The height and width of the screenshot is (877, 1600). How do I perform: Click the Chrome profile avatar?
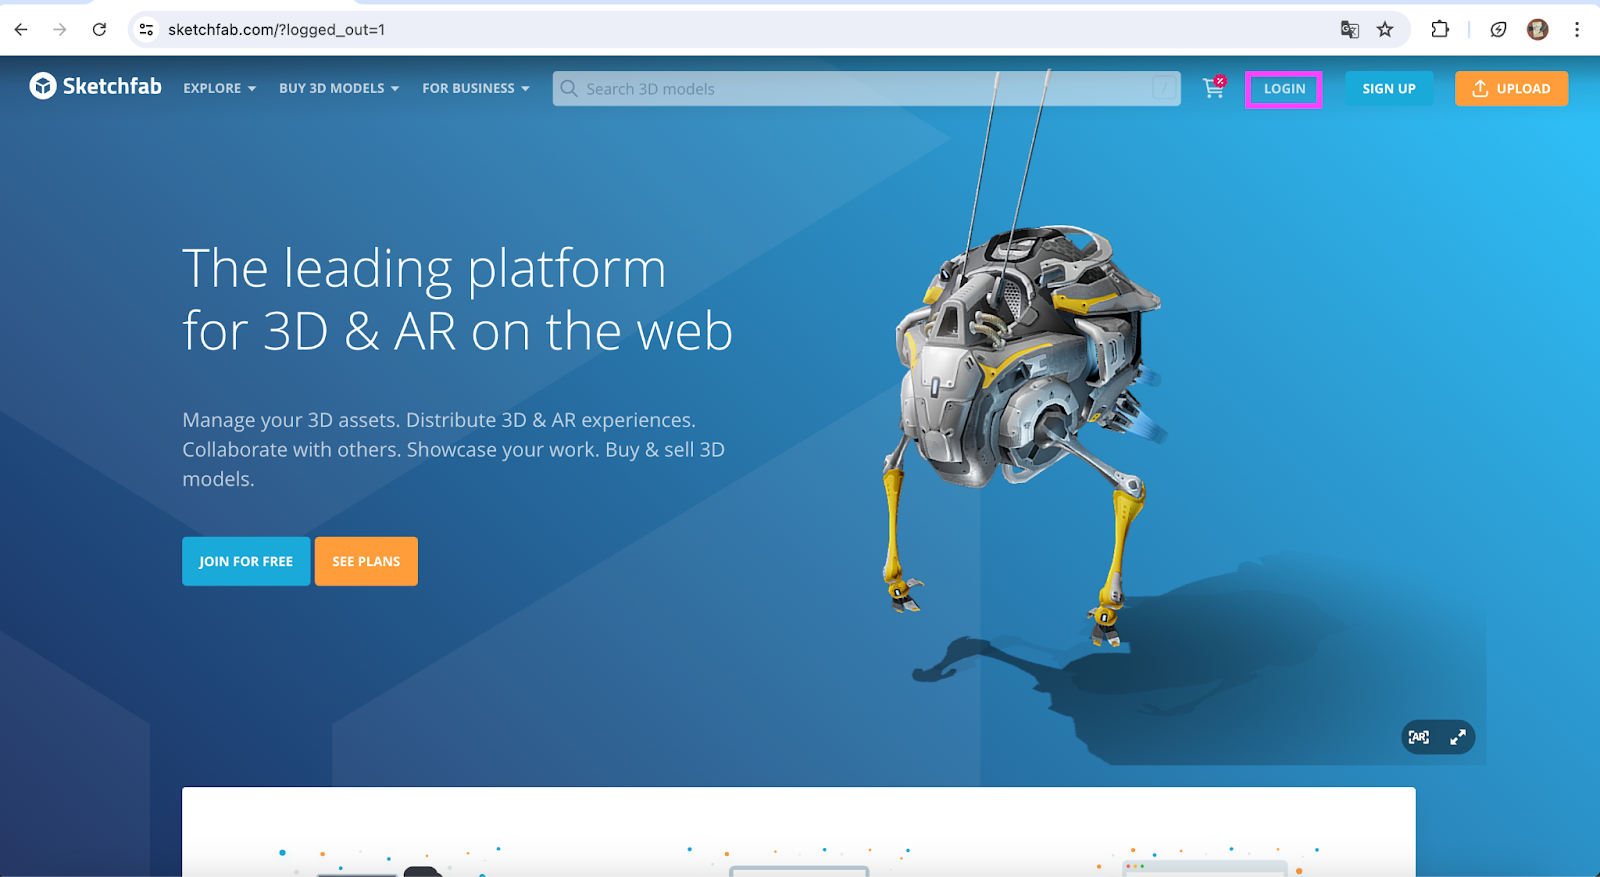[1537, 30]
